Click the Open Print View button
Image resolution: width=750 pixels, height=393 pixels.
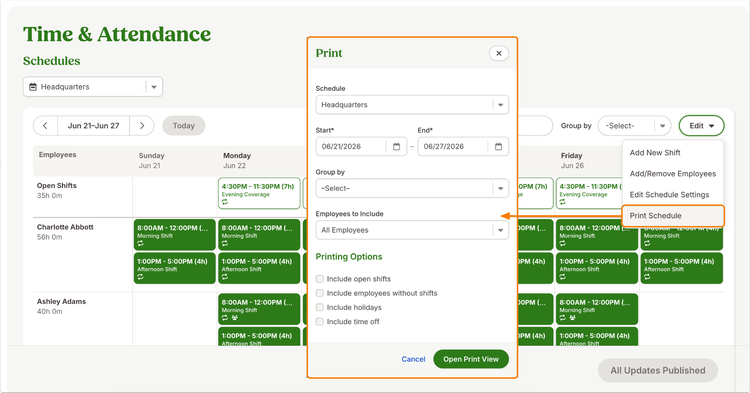tap(471, 359)
